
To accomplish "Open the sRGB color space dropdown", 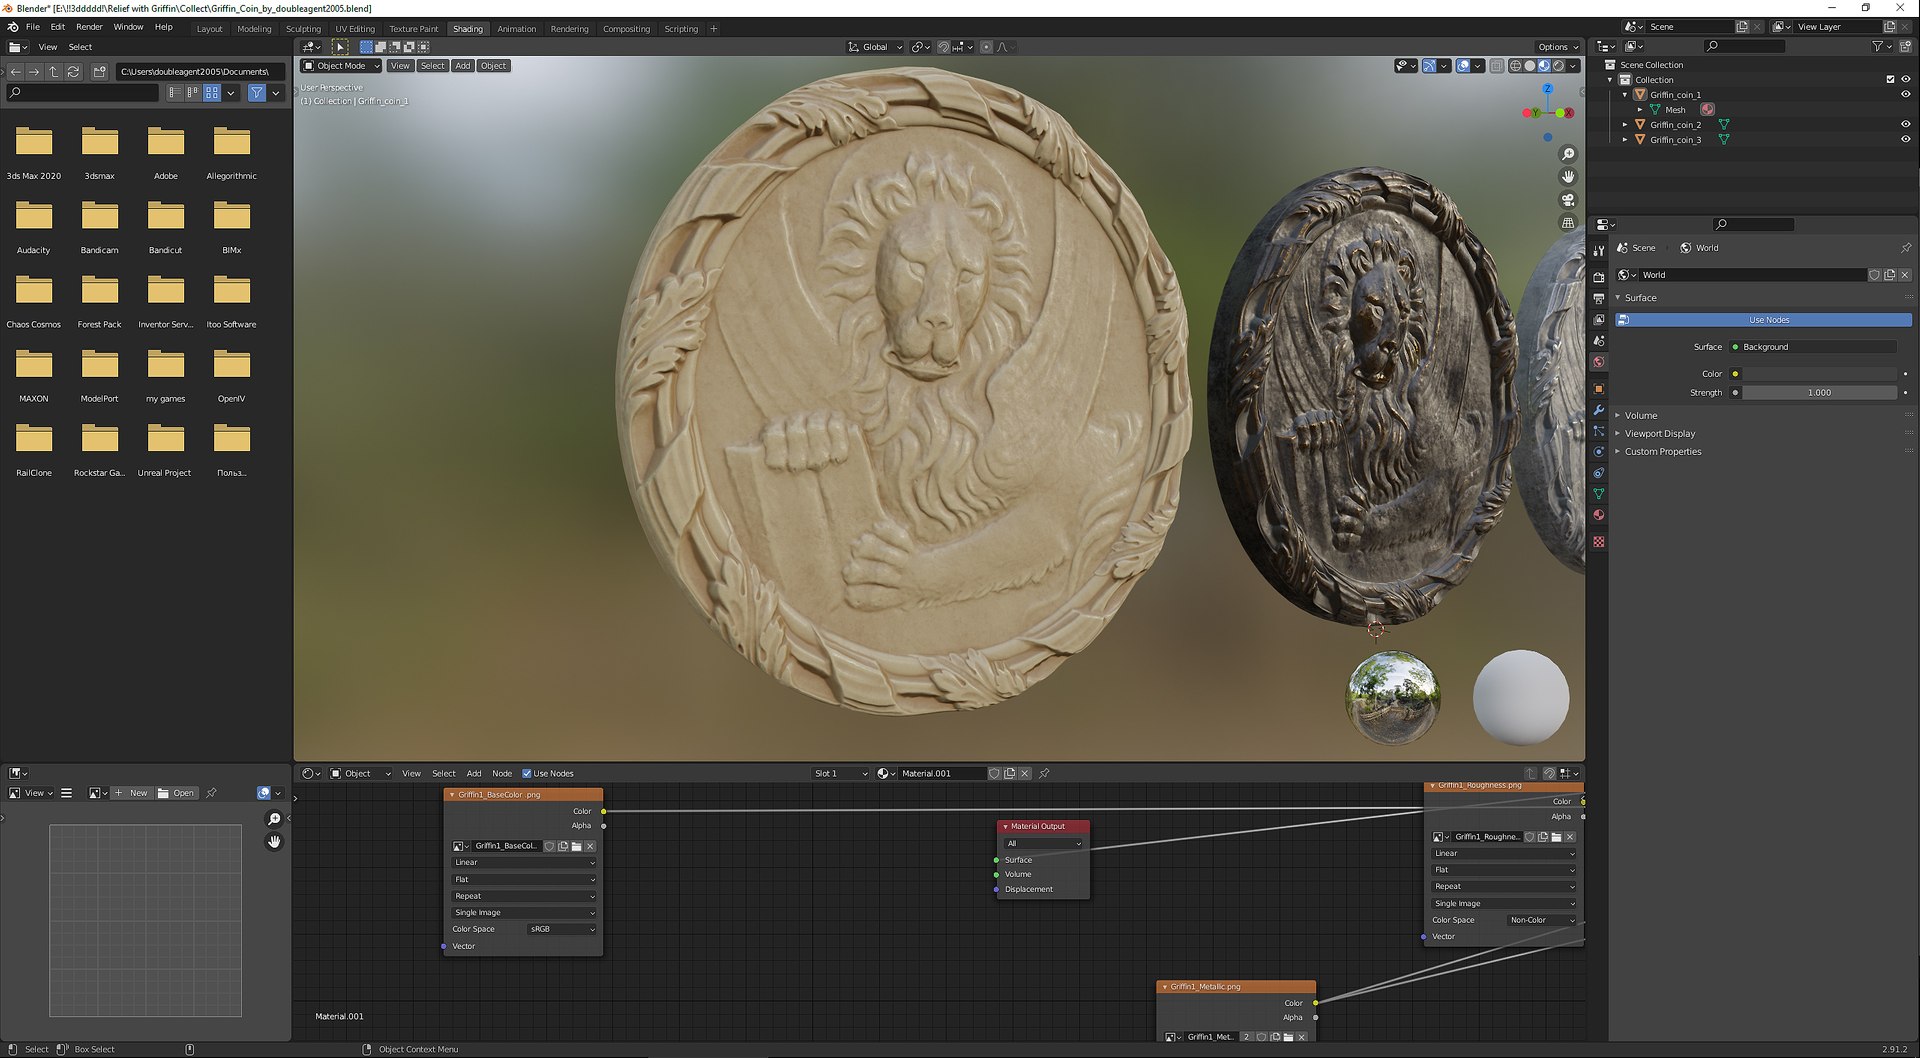I will 561,930.
